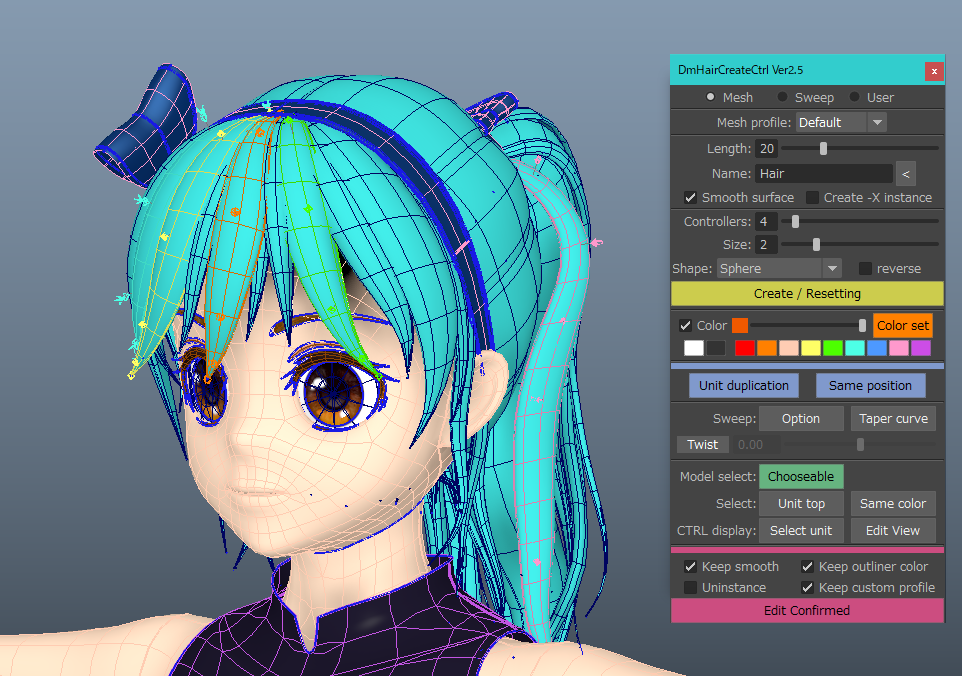Select the Mesh radio option

[x=710, y=97]
